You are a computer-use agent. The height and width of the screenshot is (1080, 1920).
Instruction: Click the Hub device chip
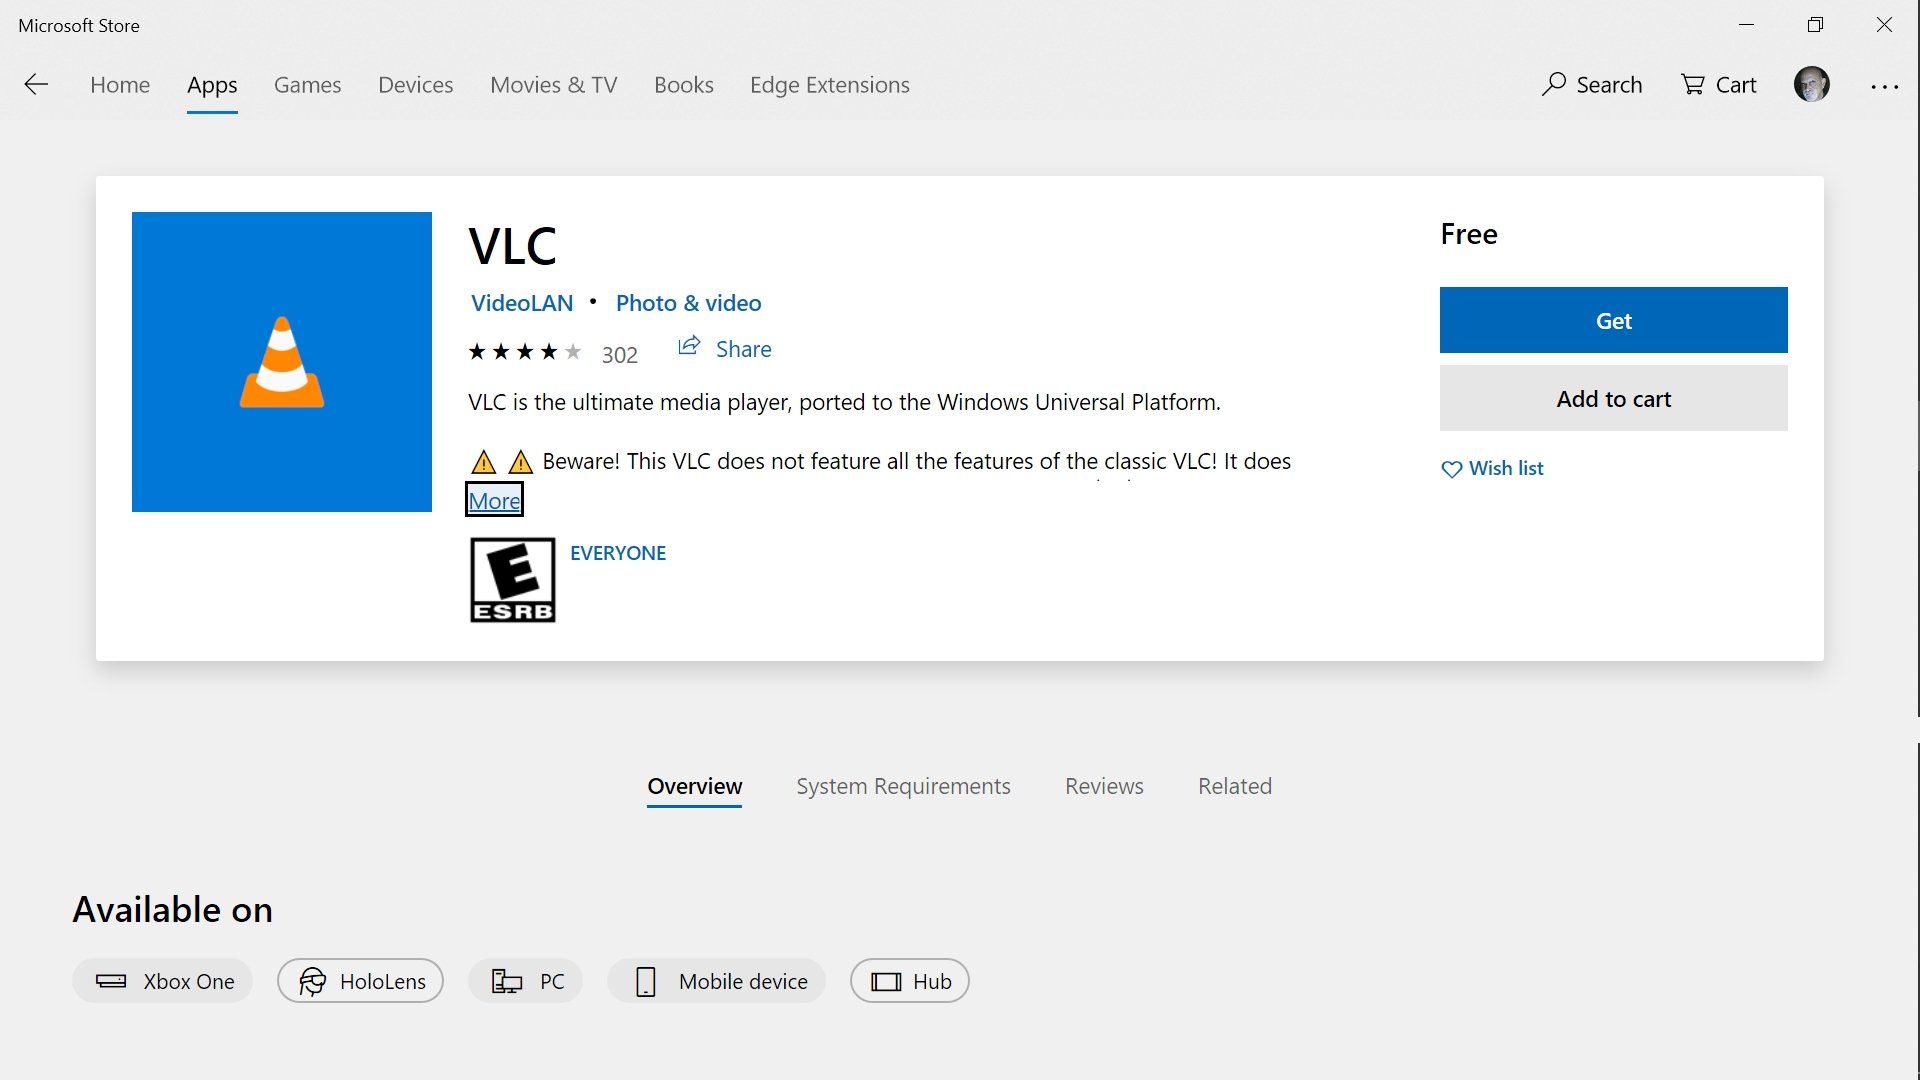point(909,981)
